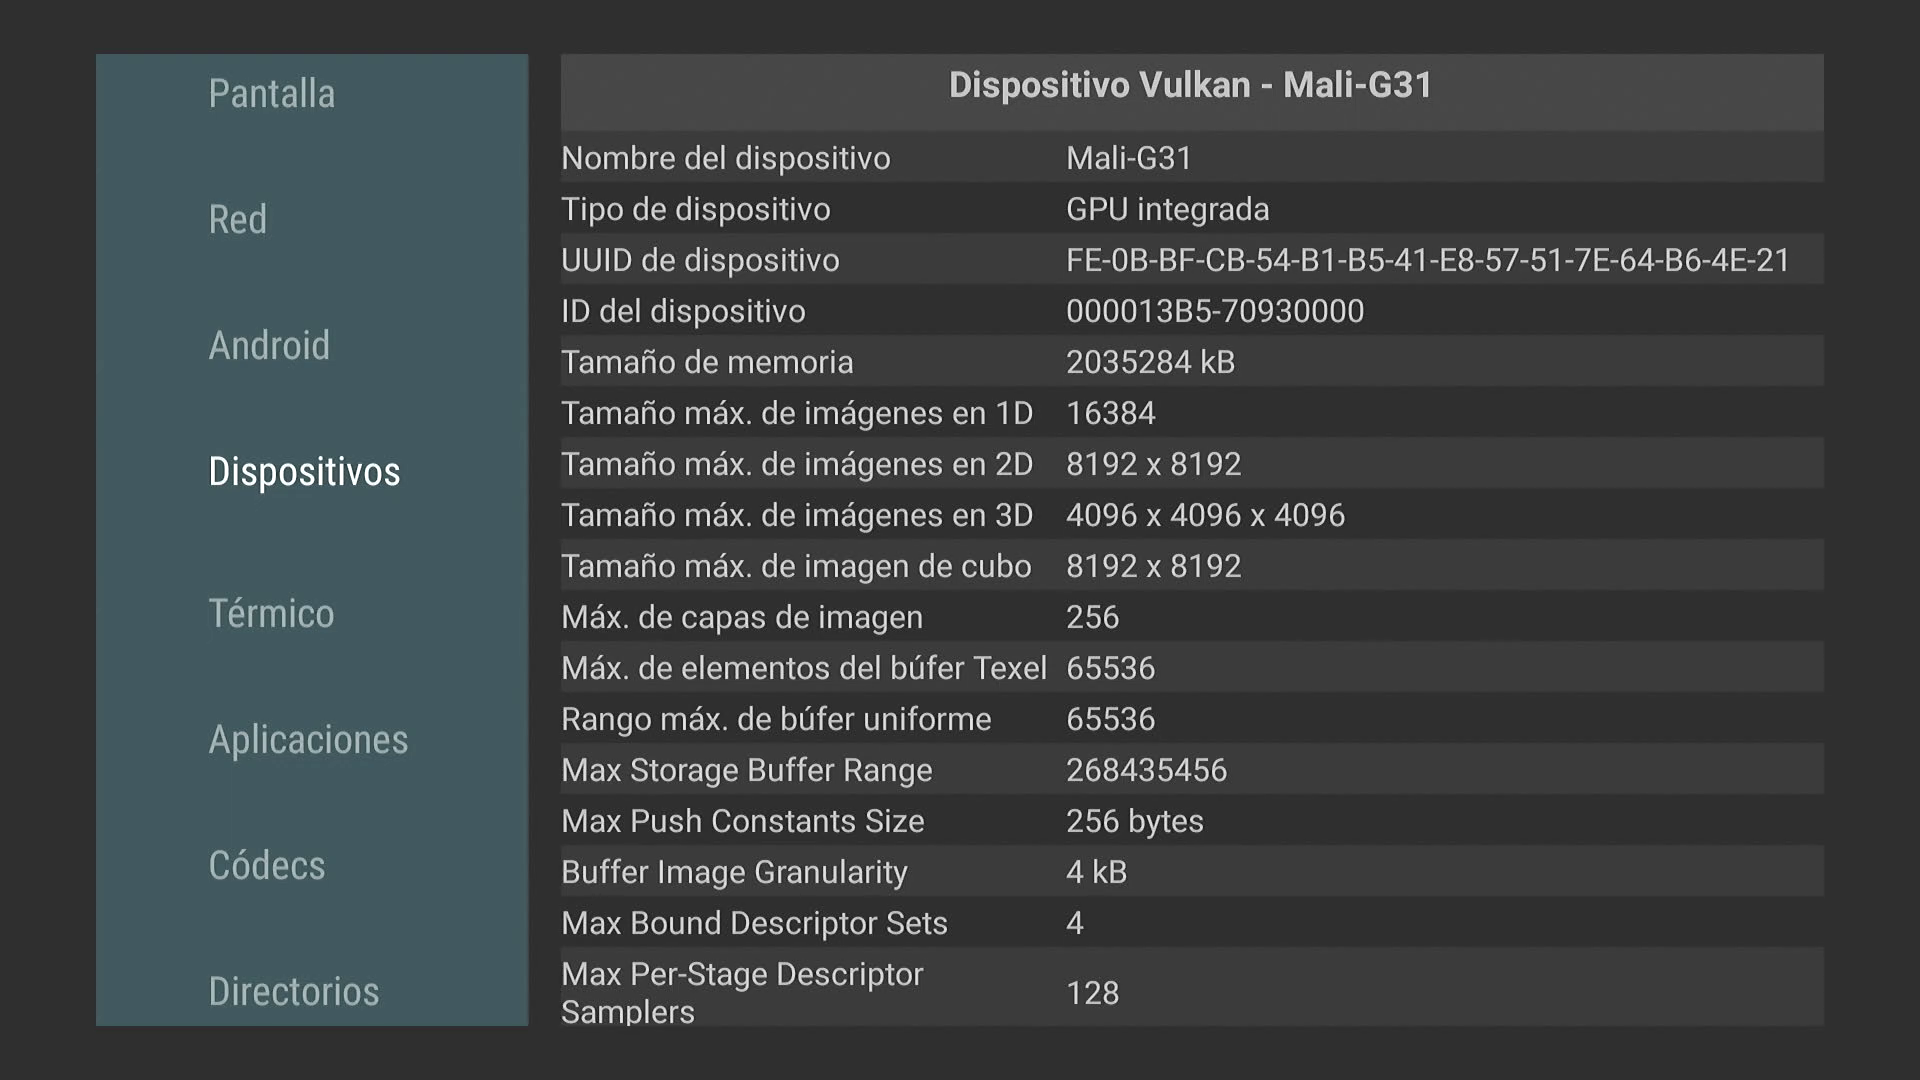Viewport: 1920px width, 1080px height.
Task: Click the GPU integrada device type value
Action: pyautogui.click(x=1167, y=209)
